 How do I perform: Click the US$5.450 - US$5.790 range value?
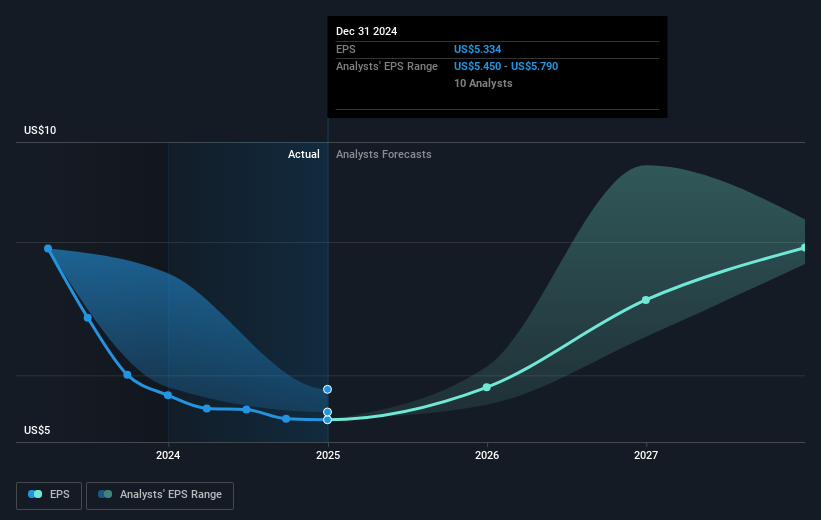pos(506,67)
